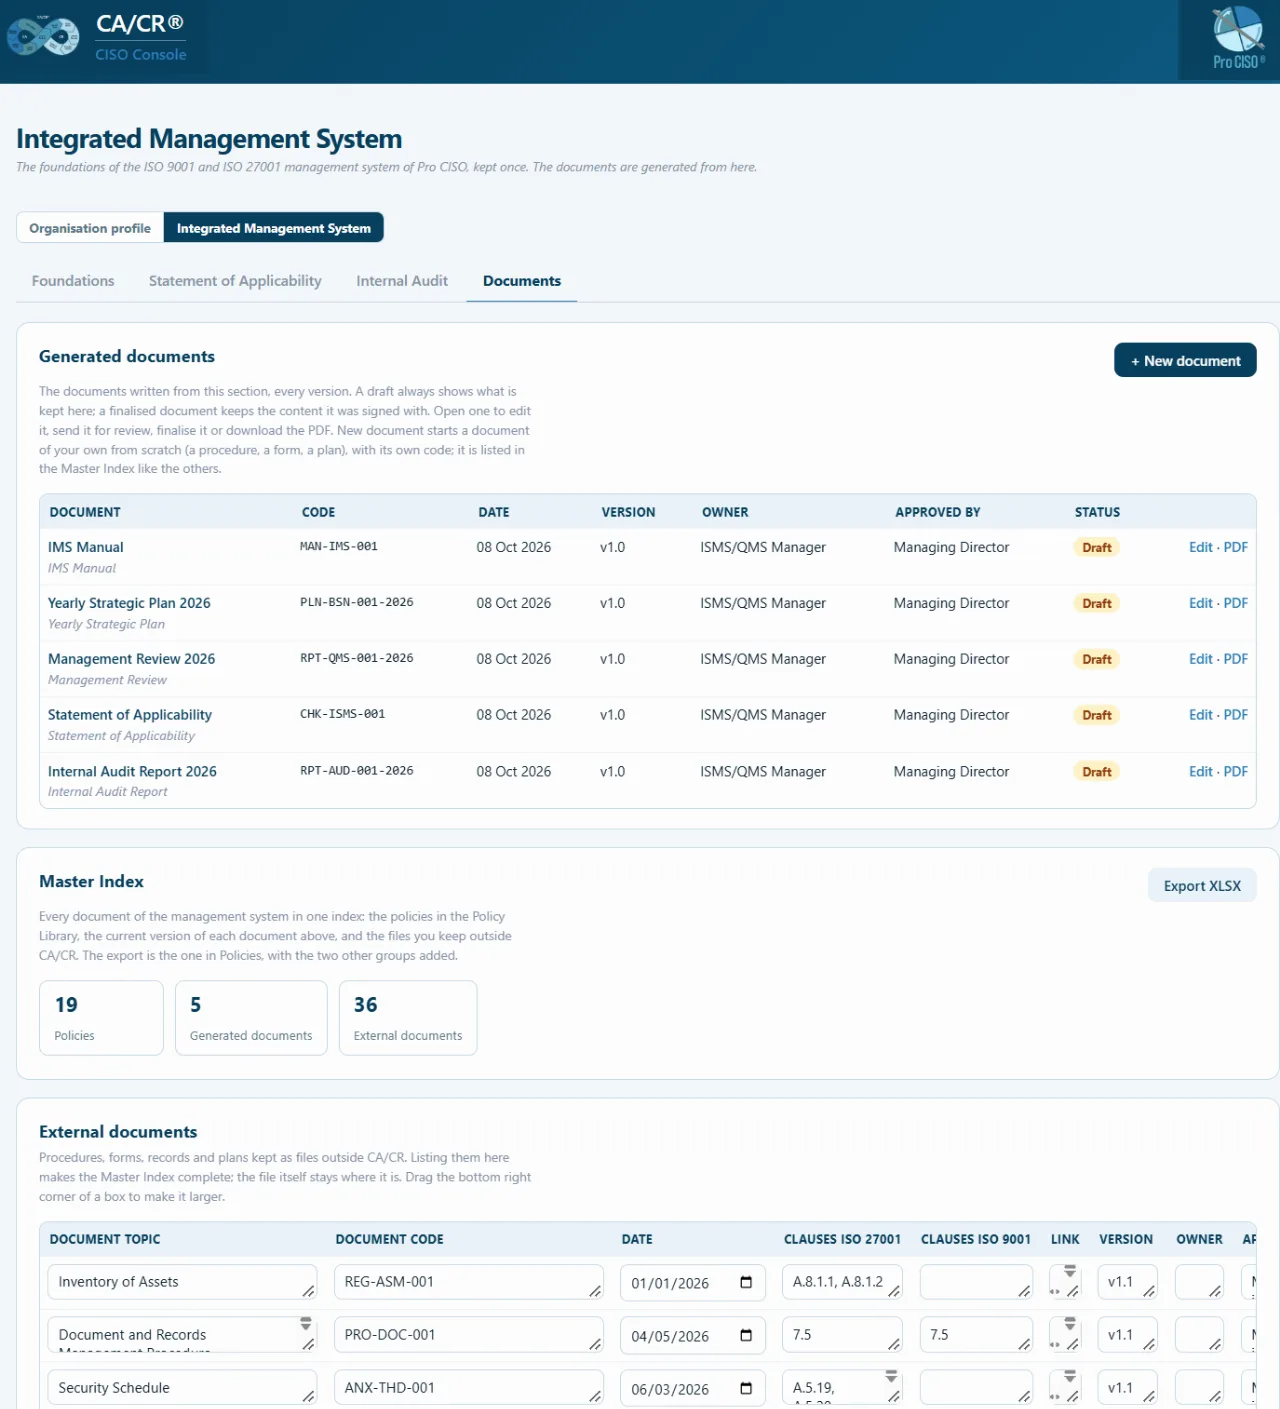The height and width of the screenshot is (1409, 1280).
Task: Click the code CHK-ISMS-001
Action: point(342,714)
